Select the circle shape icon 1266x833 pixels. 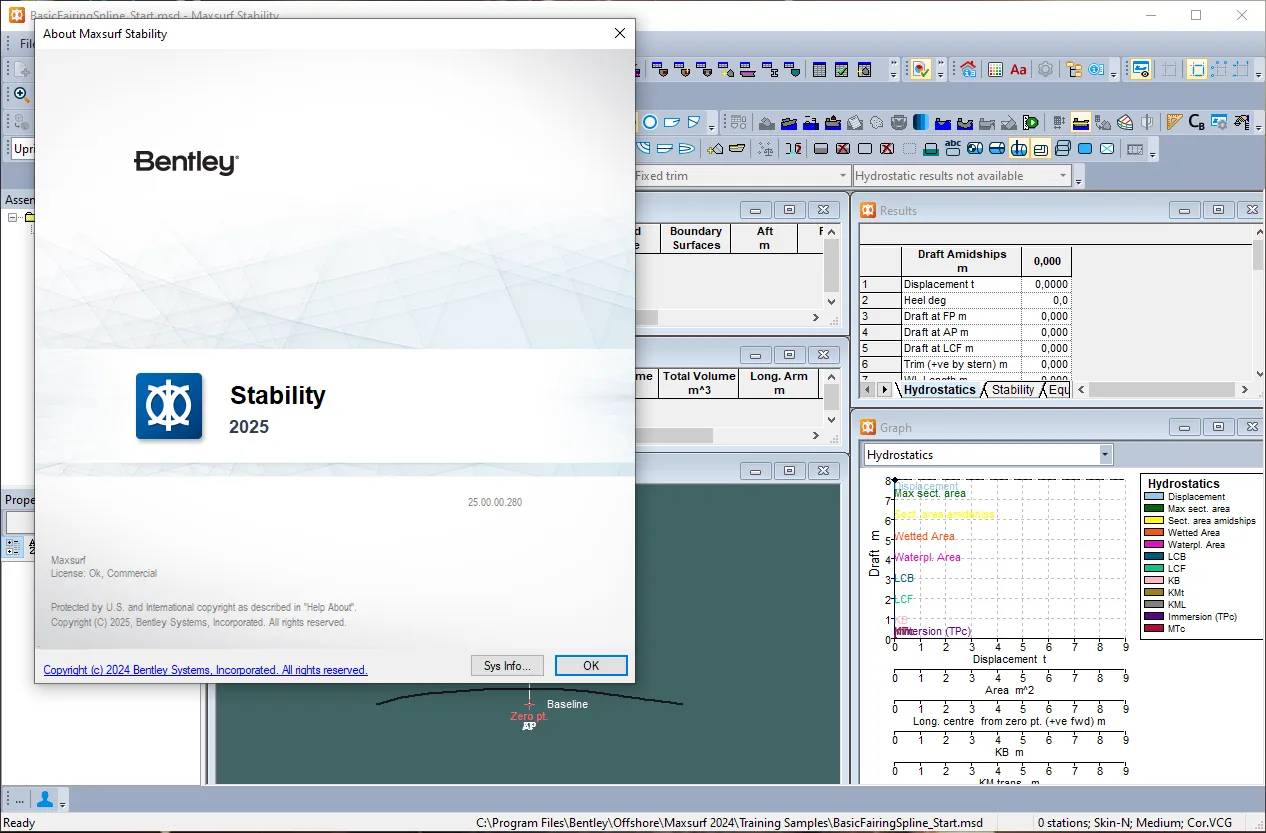coord(649,123)
